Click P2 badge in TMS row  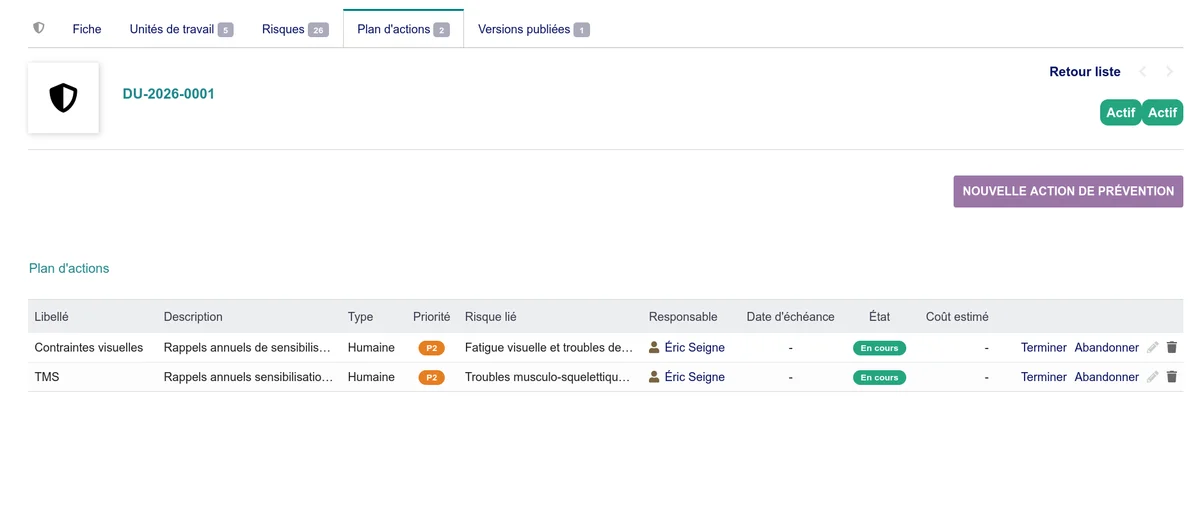click(432, 378)
